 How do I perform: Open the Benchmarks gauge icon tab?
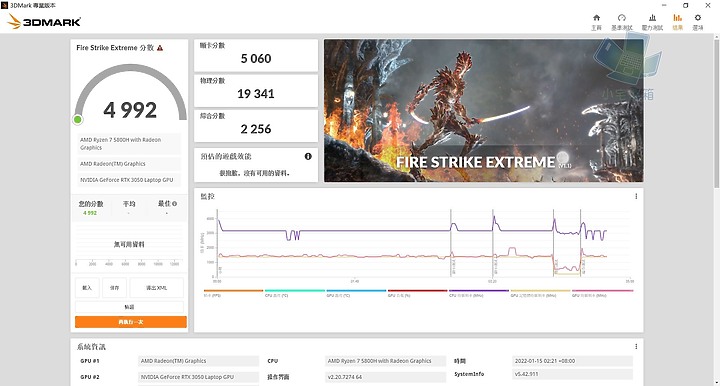(x=622, y=21)
